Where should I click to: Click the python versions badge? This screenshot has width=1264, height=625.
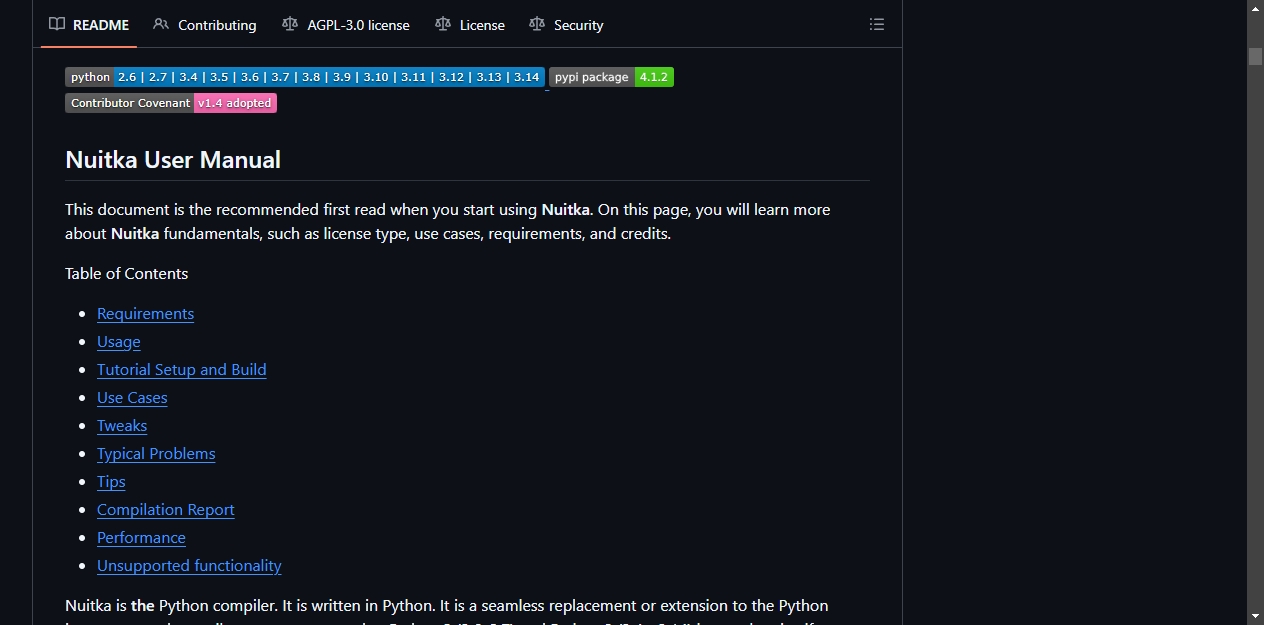tap(305, 77)
